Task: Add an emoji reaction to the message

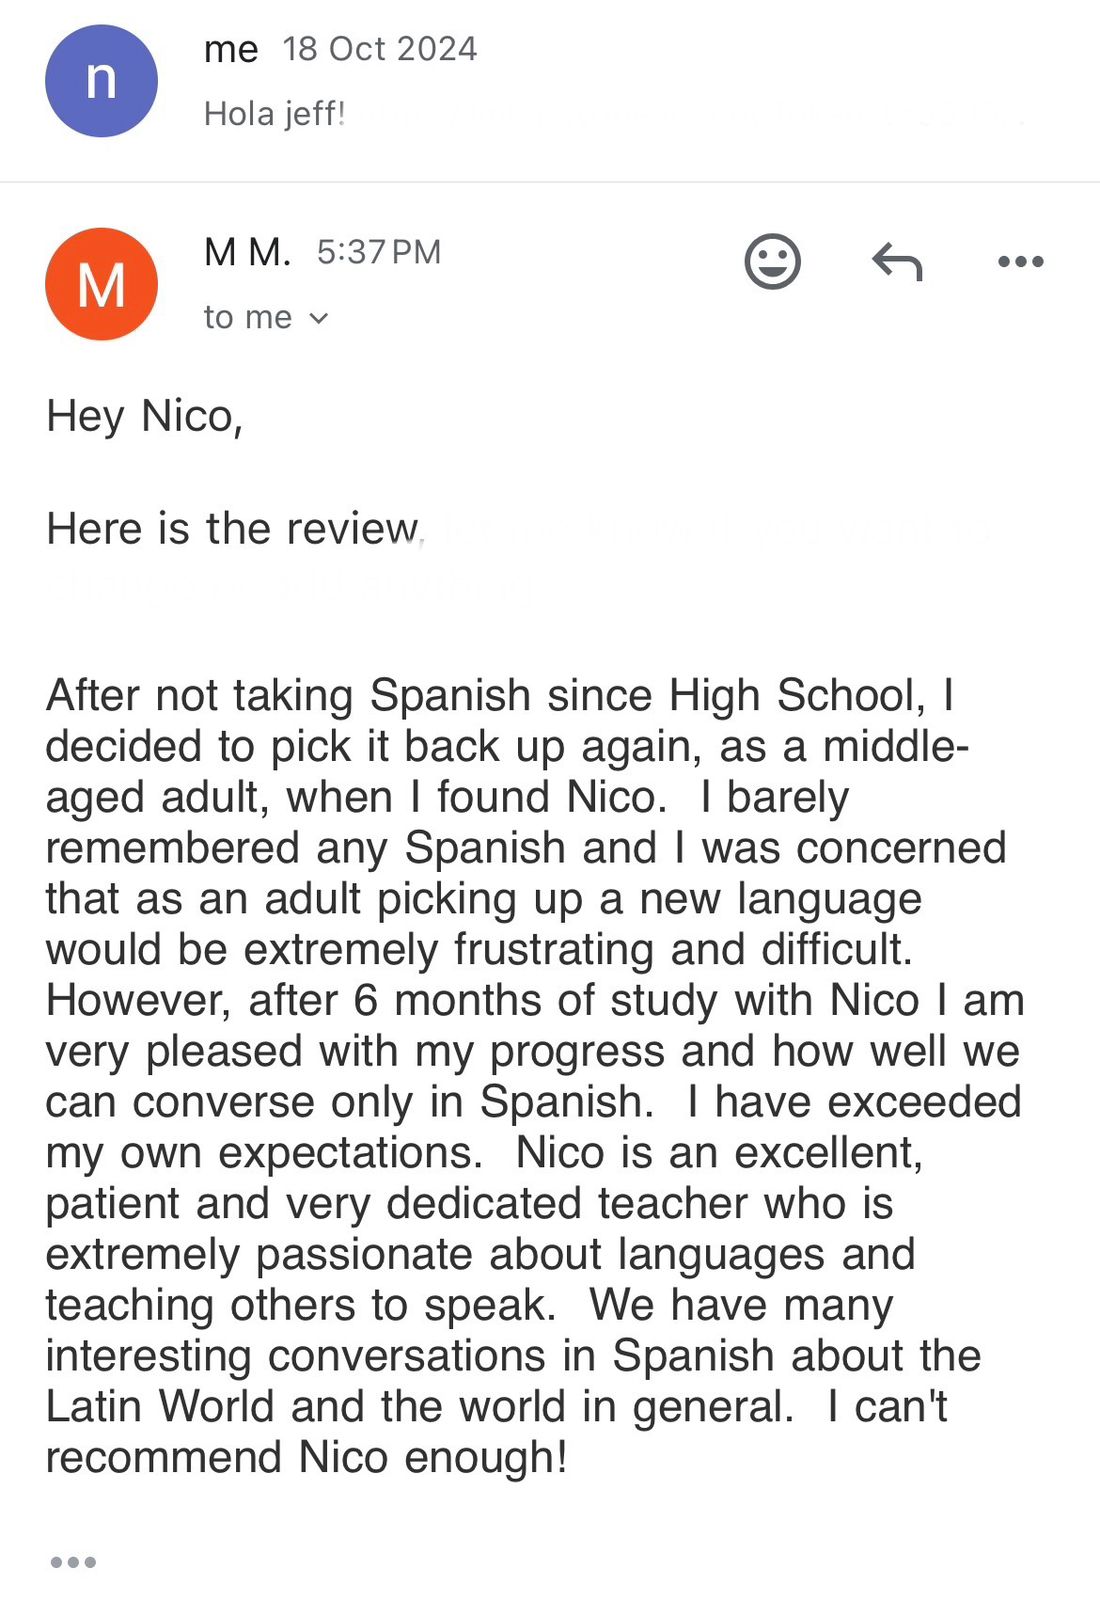Action: (x=772, y=262)
